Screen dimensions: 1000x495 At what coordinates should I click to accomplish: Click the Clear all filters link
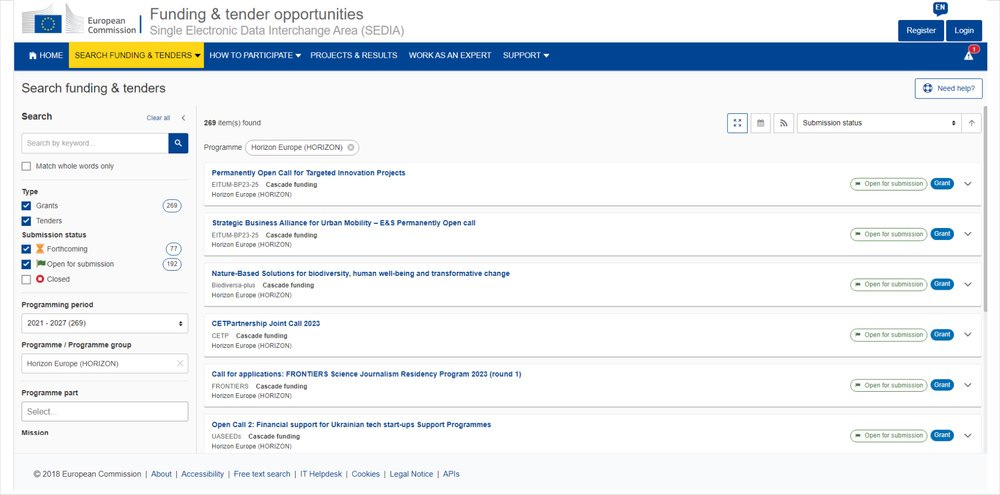click(x=158, y=118)
